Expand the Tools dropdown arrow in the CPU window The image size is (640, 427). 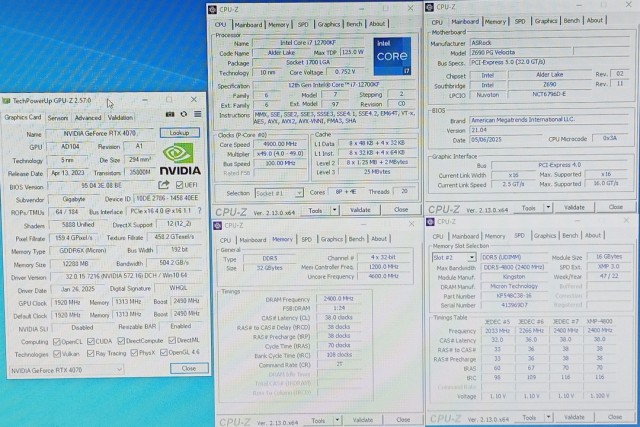pyautogui.click(x=334, y=210)
